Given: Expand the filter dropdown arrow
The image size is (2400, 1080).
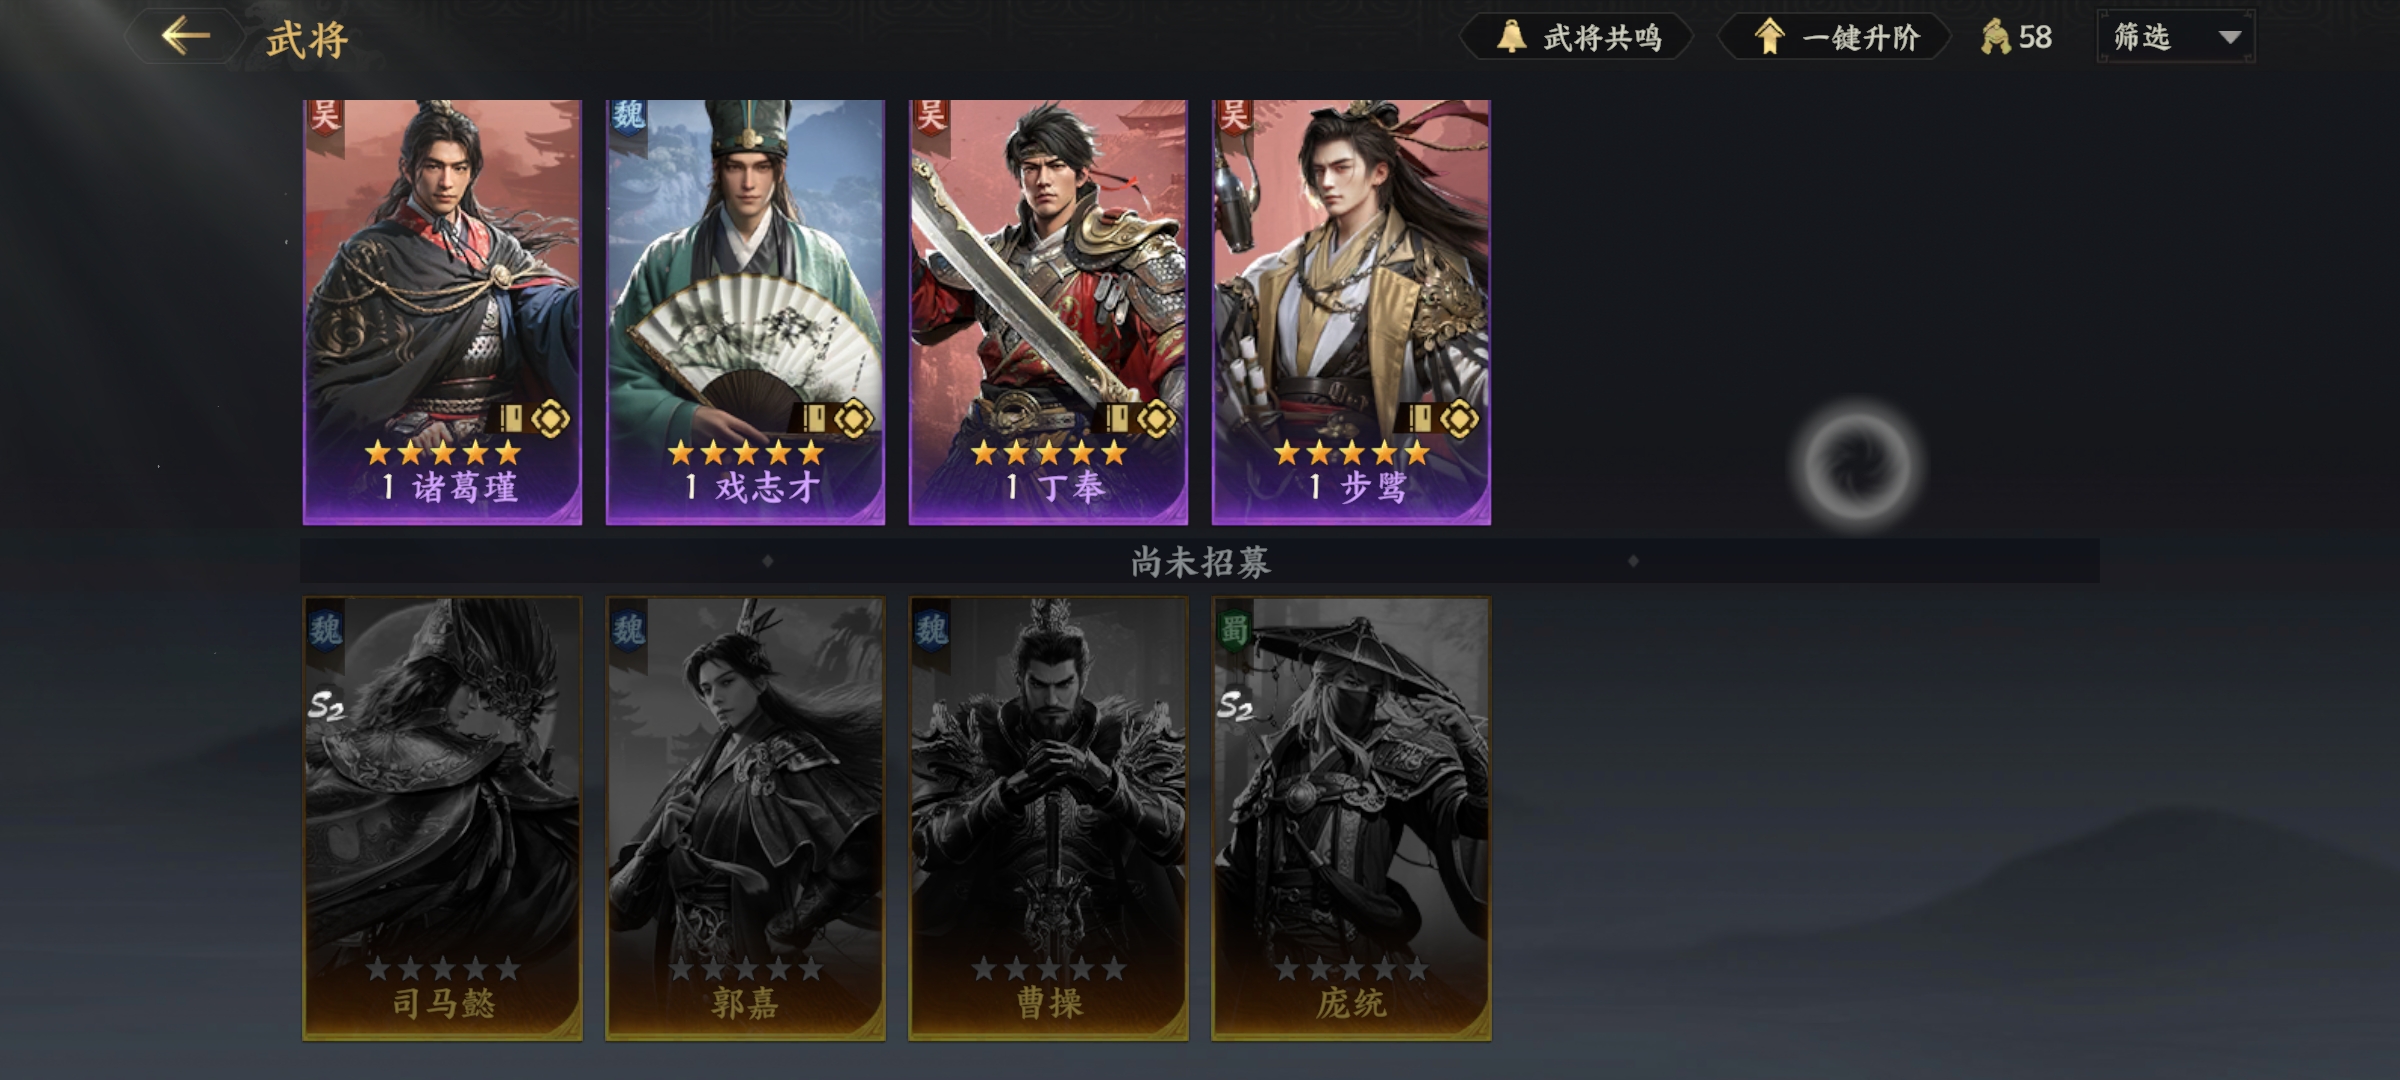Looking at the screenshot, I should (2229, 38).
